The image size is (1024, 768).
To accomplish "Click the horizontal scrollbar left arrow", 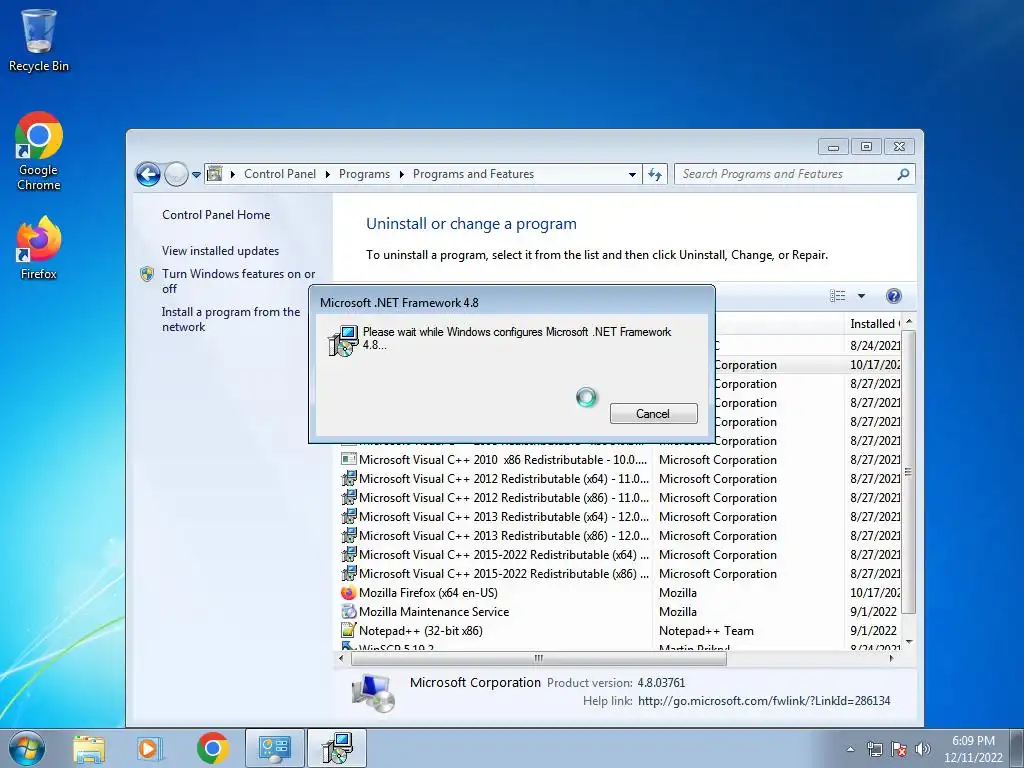I will click(341, 658).
